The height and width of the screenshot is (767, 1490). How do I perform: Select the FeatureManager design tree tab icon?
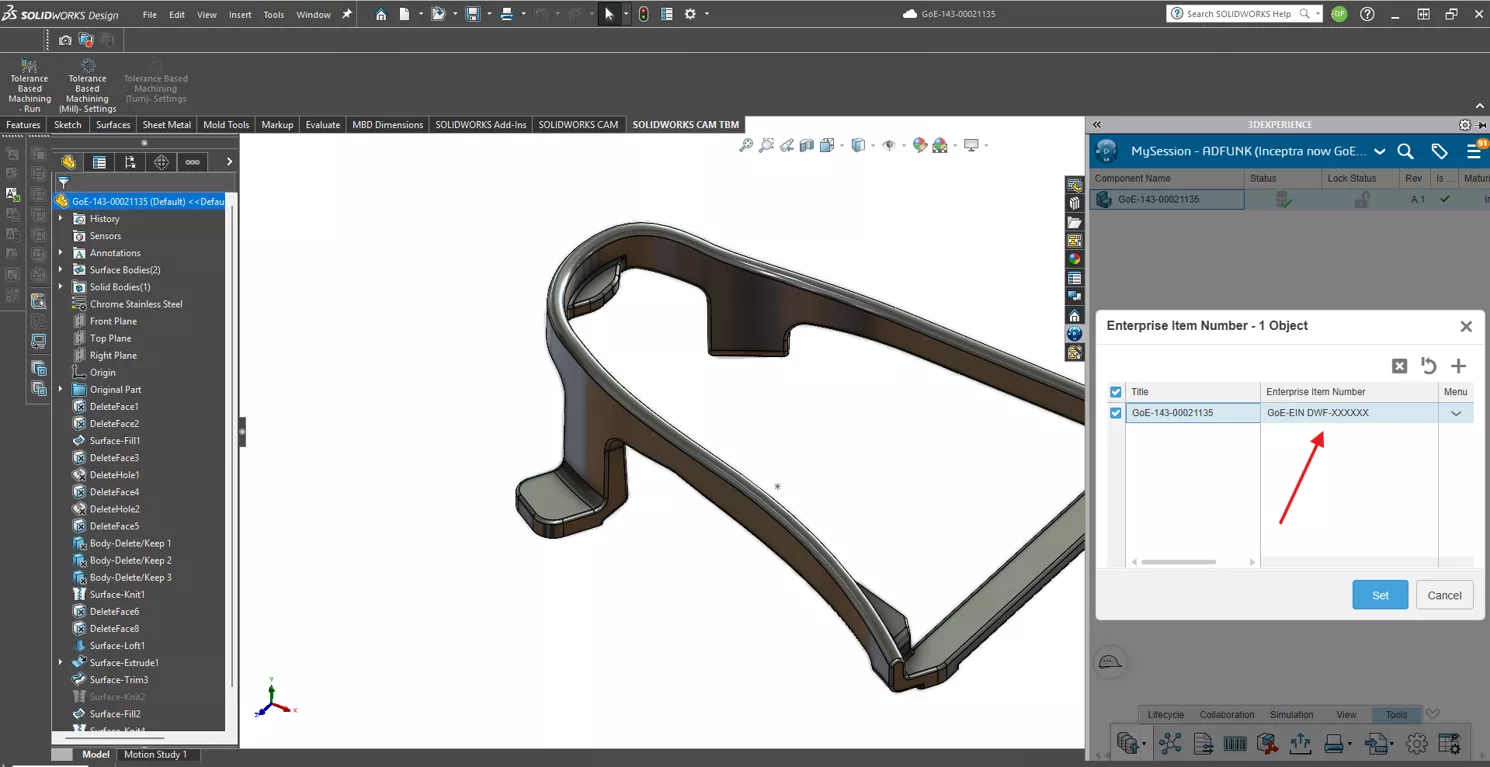68,162
